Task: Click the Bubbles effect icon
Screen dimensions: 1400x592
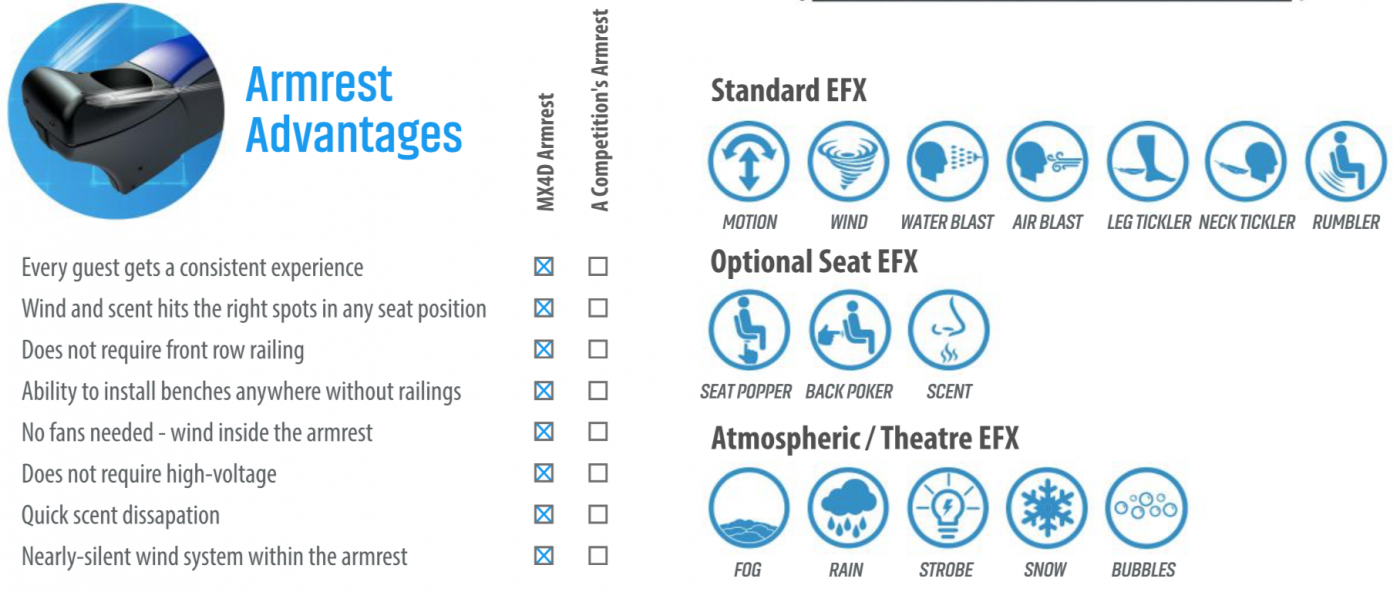Action: click(1146, 508)
